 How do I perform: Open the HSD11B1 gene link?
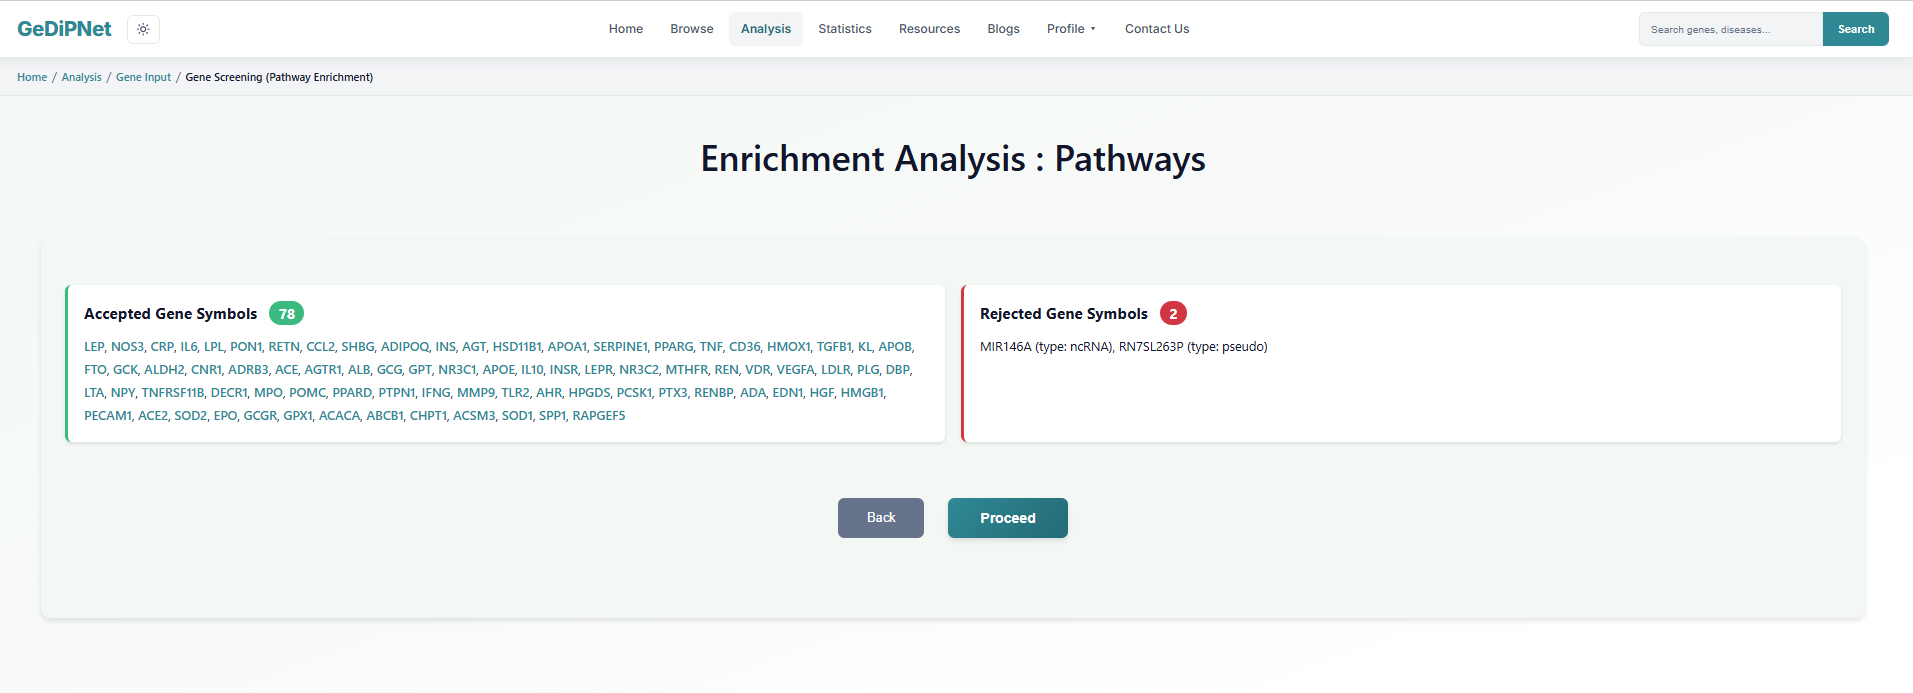pos(517,347)
